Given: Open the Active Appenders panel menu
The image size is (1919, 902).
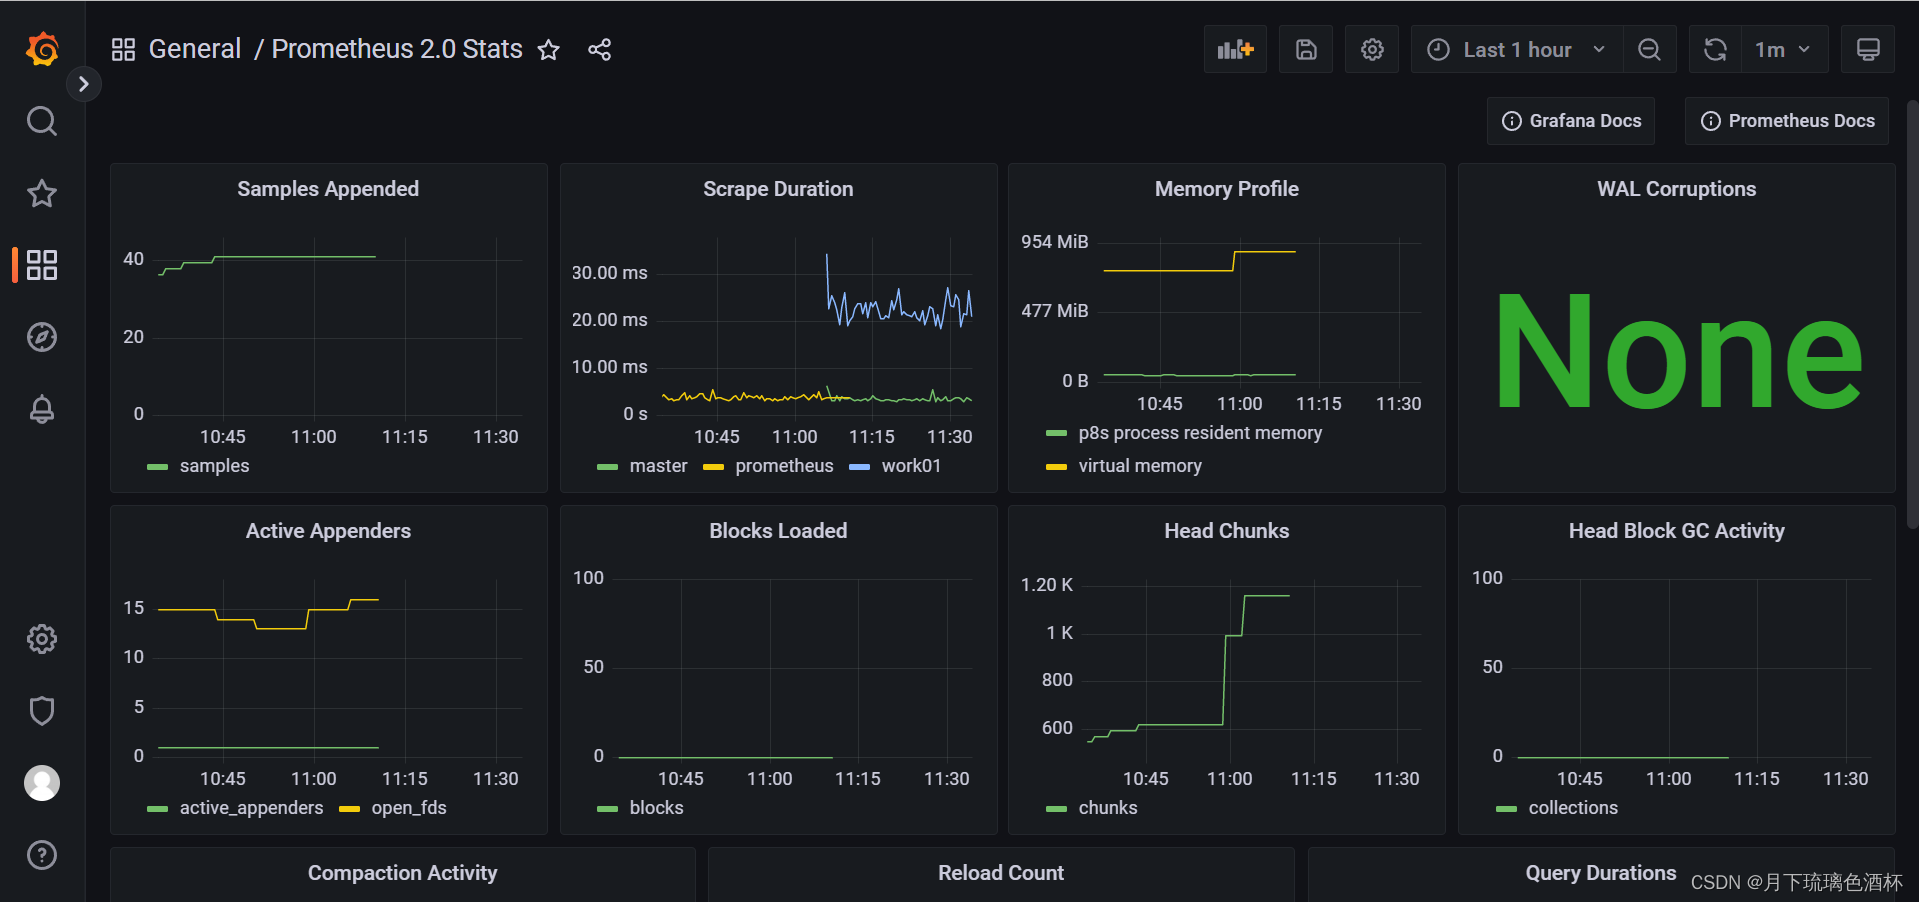Looking at the screenshot, I should coord(328,531).
